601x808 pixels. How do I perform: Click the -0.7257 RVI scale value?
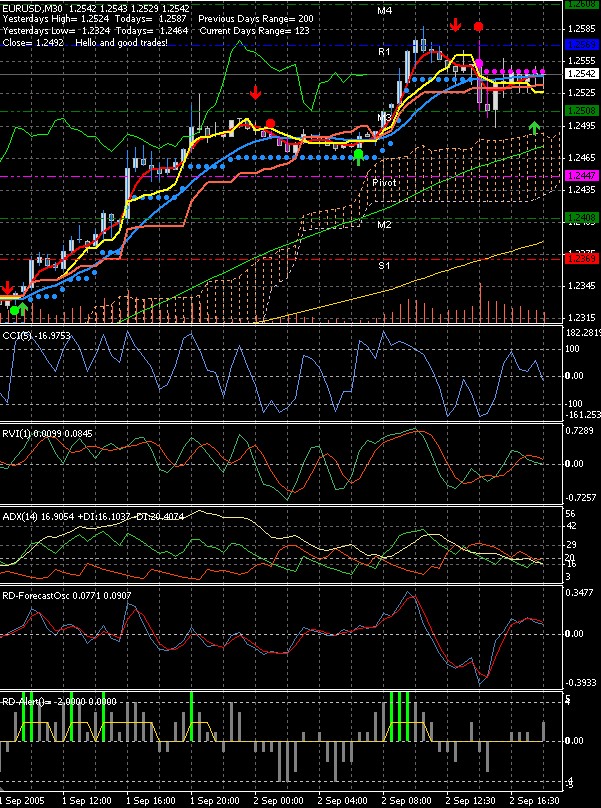pos(582,498)
